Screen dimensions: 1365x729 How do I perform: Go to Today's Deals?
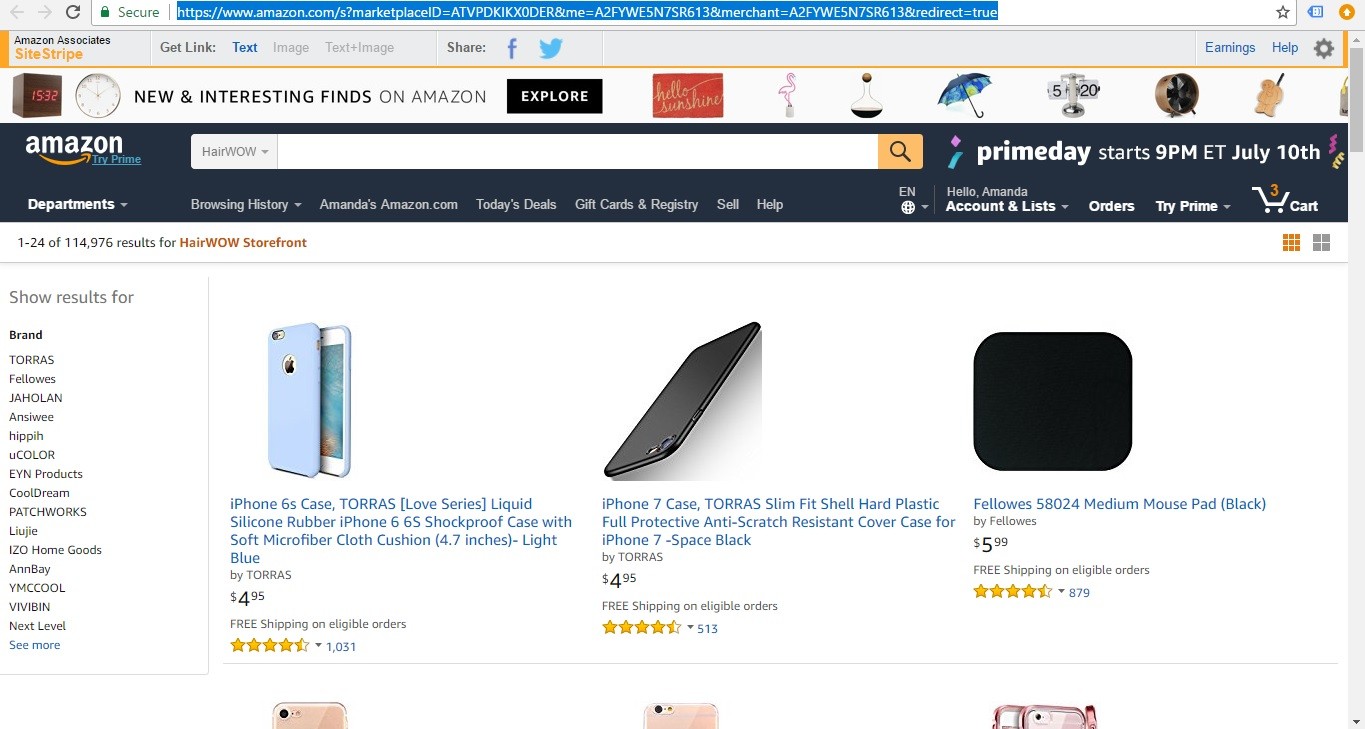516,204
